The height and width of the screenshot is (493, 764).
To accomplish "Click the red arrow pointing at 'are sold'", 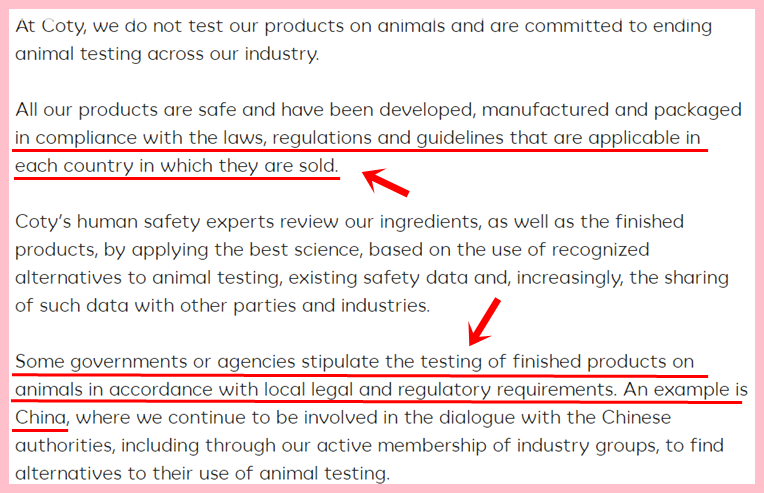I will tap(385, 182).
